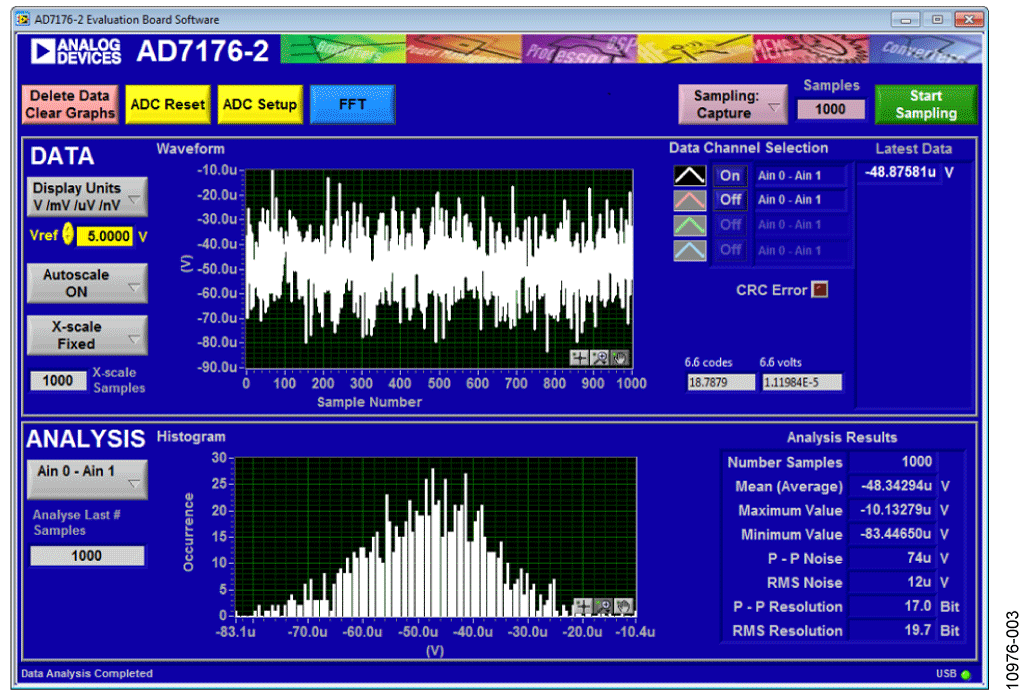Click Delete Data Clear Graphs button
The image size is (1024, 697).
coord(70,105)
